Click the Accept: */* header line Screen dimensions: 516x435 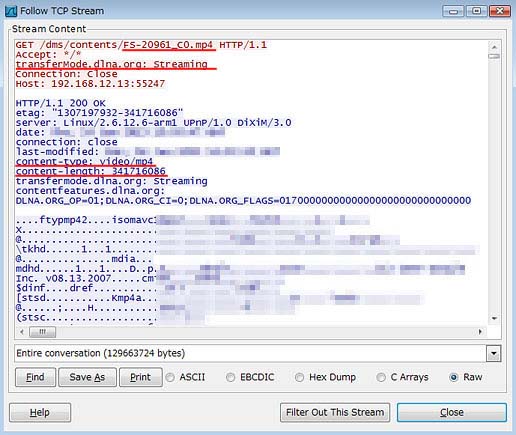click(x=48, y=54)
